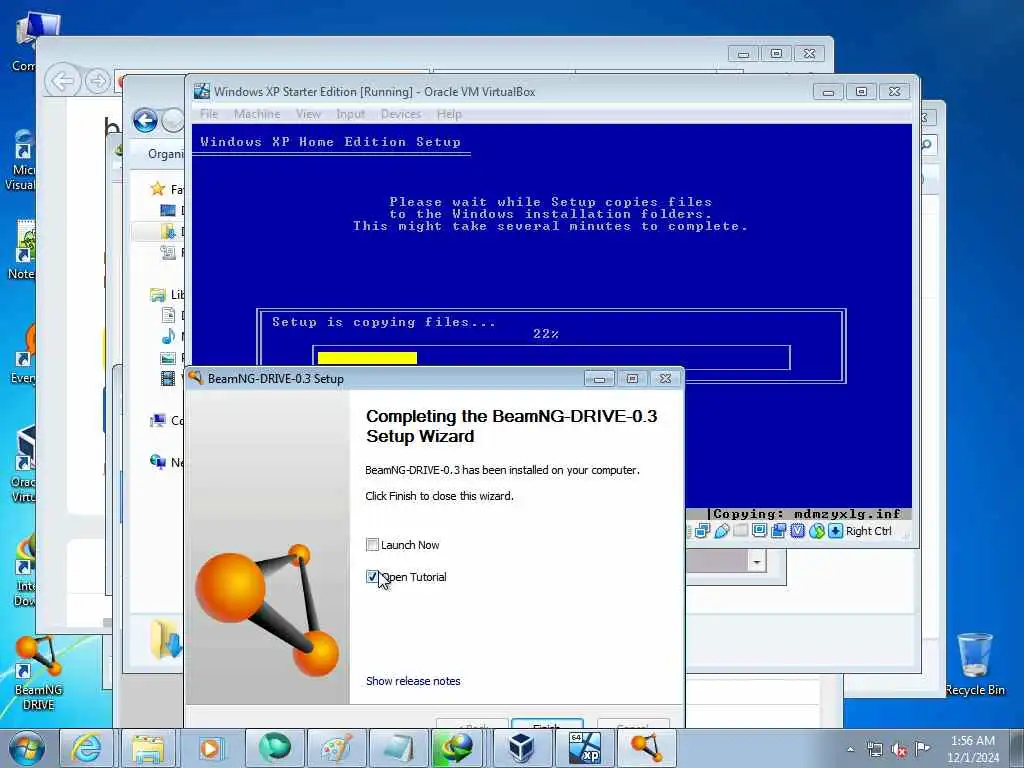Viewport: 1024px width, 768px height.
Task: Click the VirtualBox network adapter status icon
Action: [x=702, y=531]
